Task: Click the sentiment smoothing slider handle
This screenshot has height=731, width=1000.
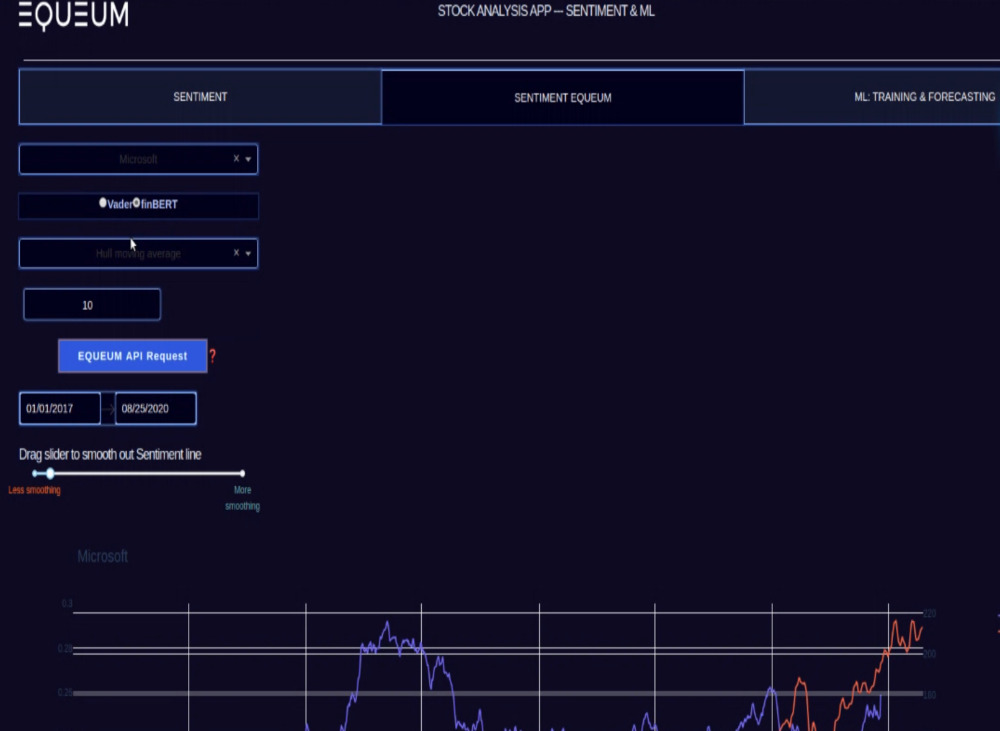Action: 50,473
